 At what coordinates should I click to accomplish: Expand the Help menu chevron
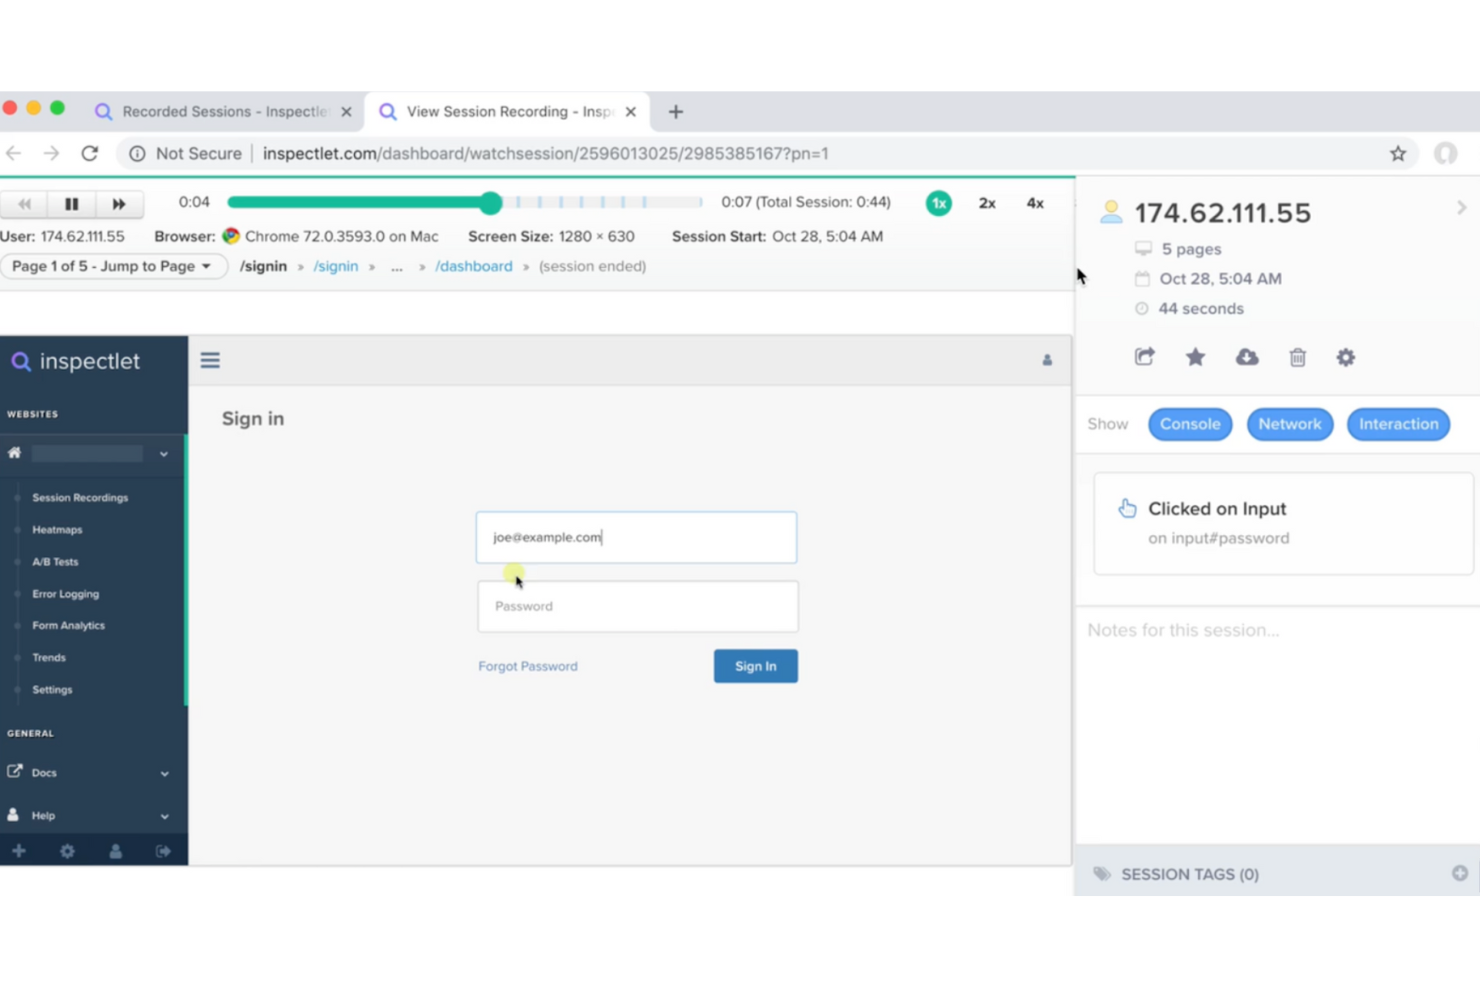[165, 816]
